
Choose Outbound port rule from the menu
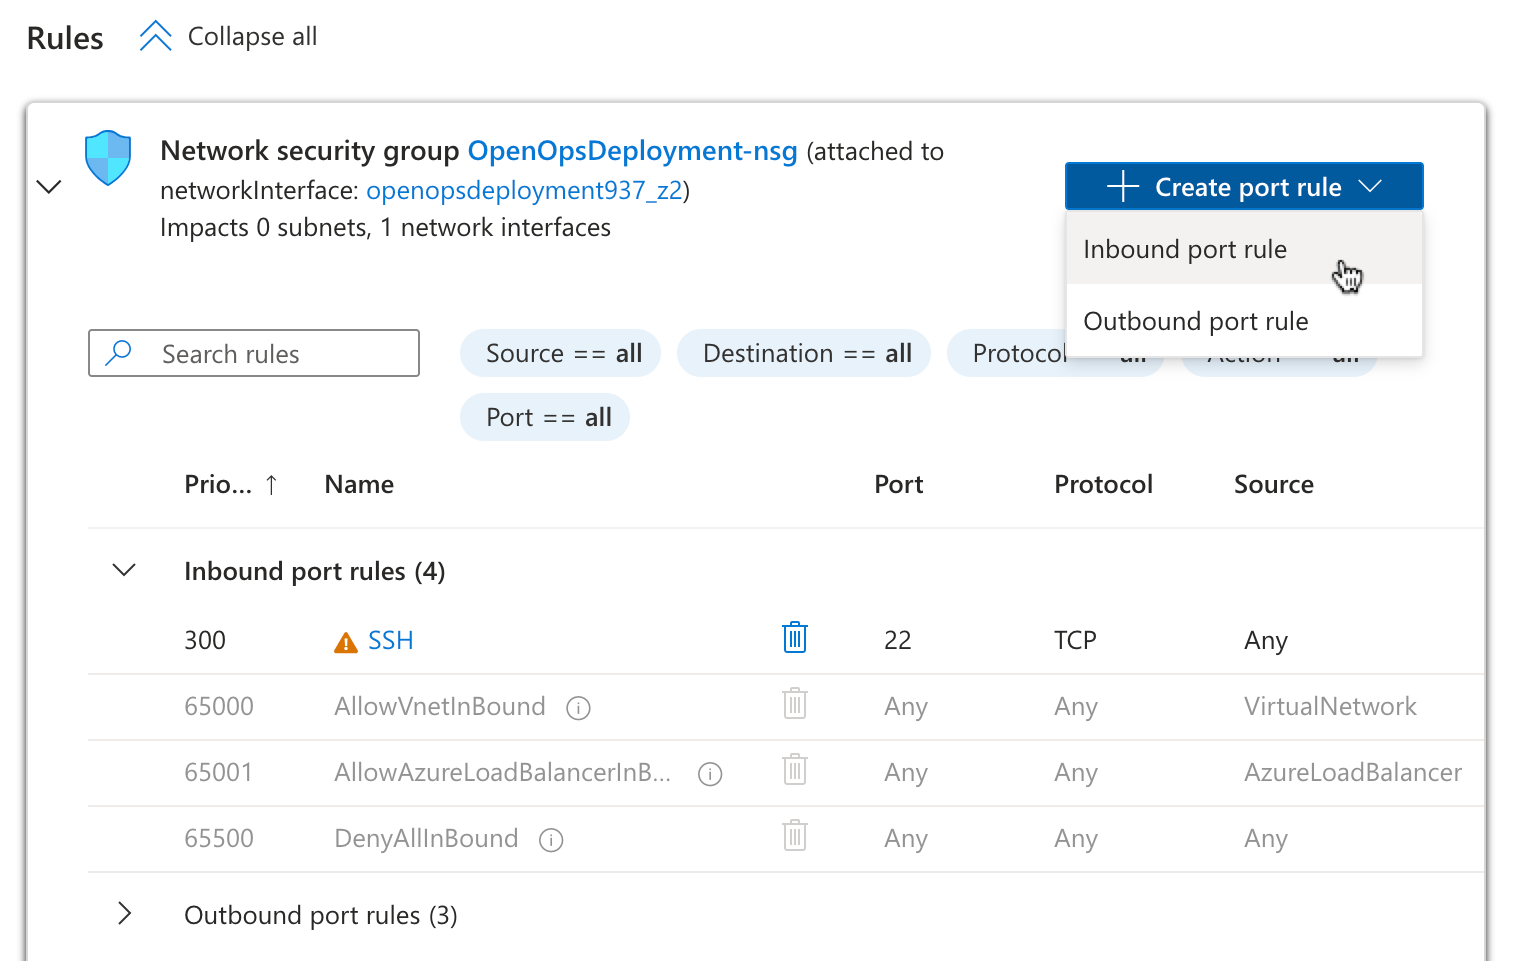click(1195, 321)
